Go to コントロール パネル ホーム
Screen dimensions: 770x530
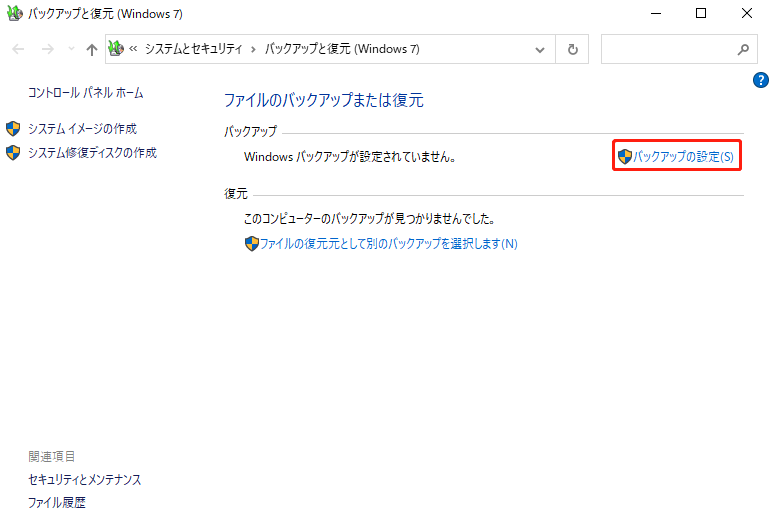(85, 92)
